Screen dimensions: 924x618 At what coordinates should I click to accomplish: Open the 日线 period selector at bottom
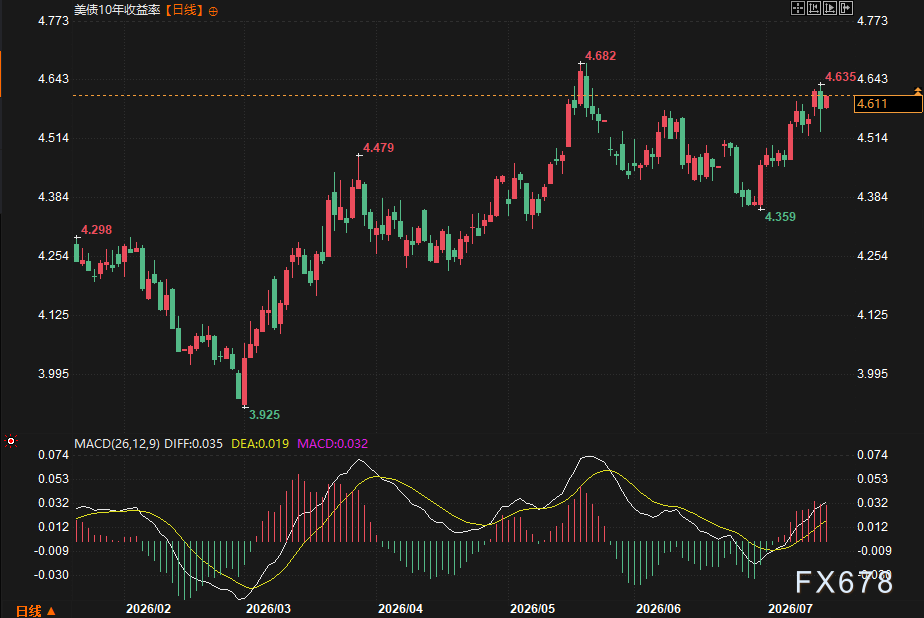pos(35,611)
